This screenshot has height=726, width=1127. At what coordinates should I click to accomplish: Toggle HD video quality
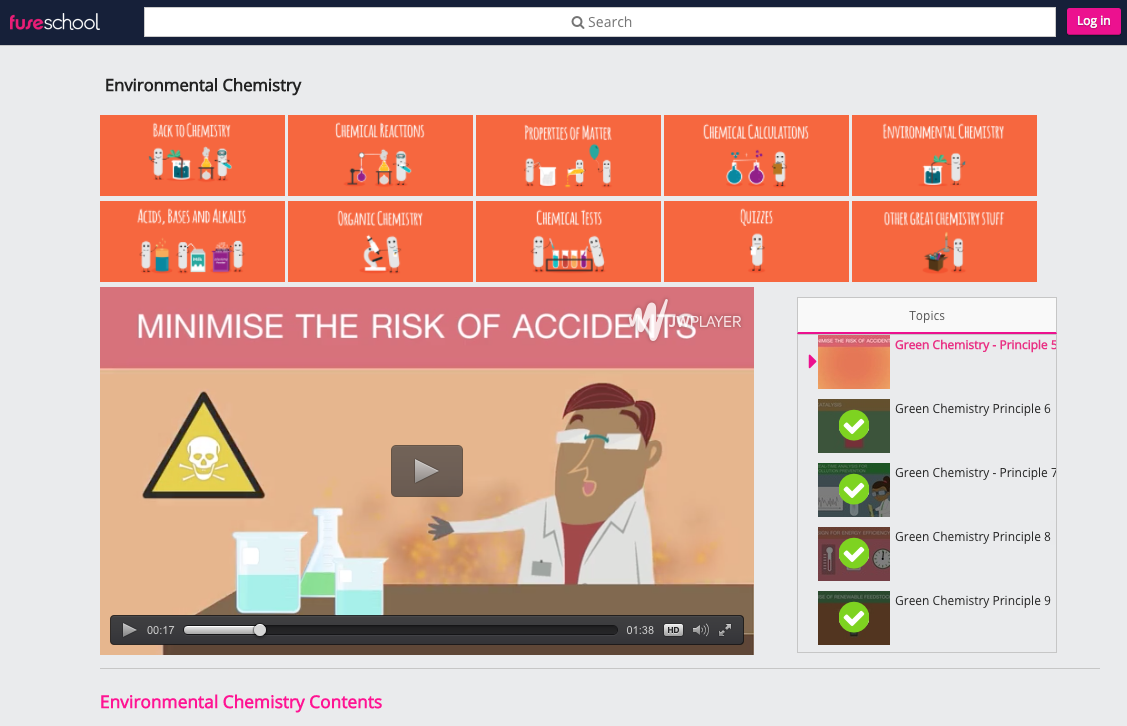(671, 630)
